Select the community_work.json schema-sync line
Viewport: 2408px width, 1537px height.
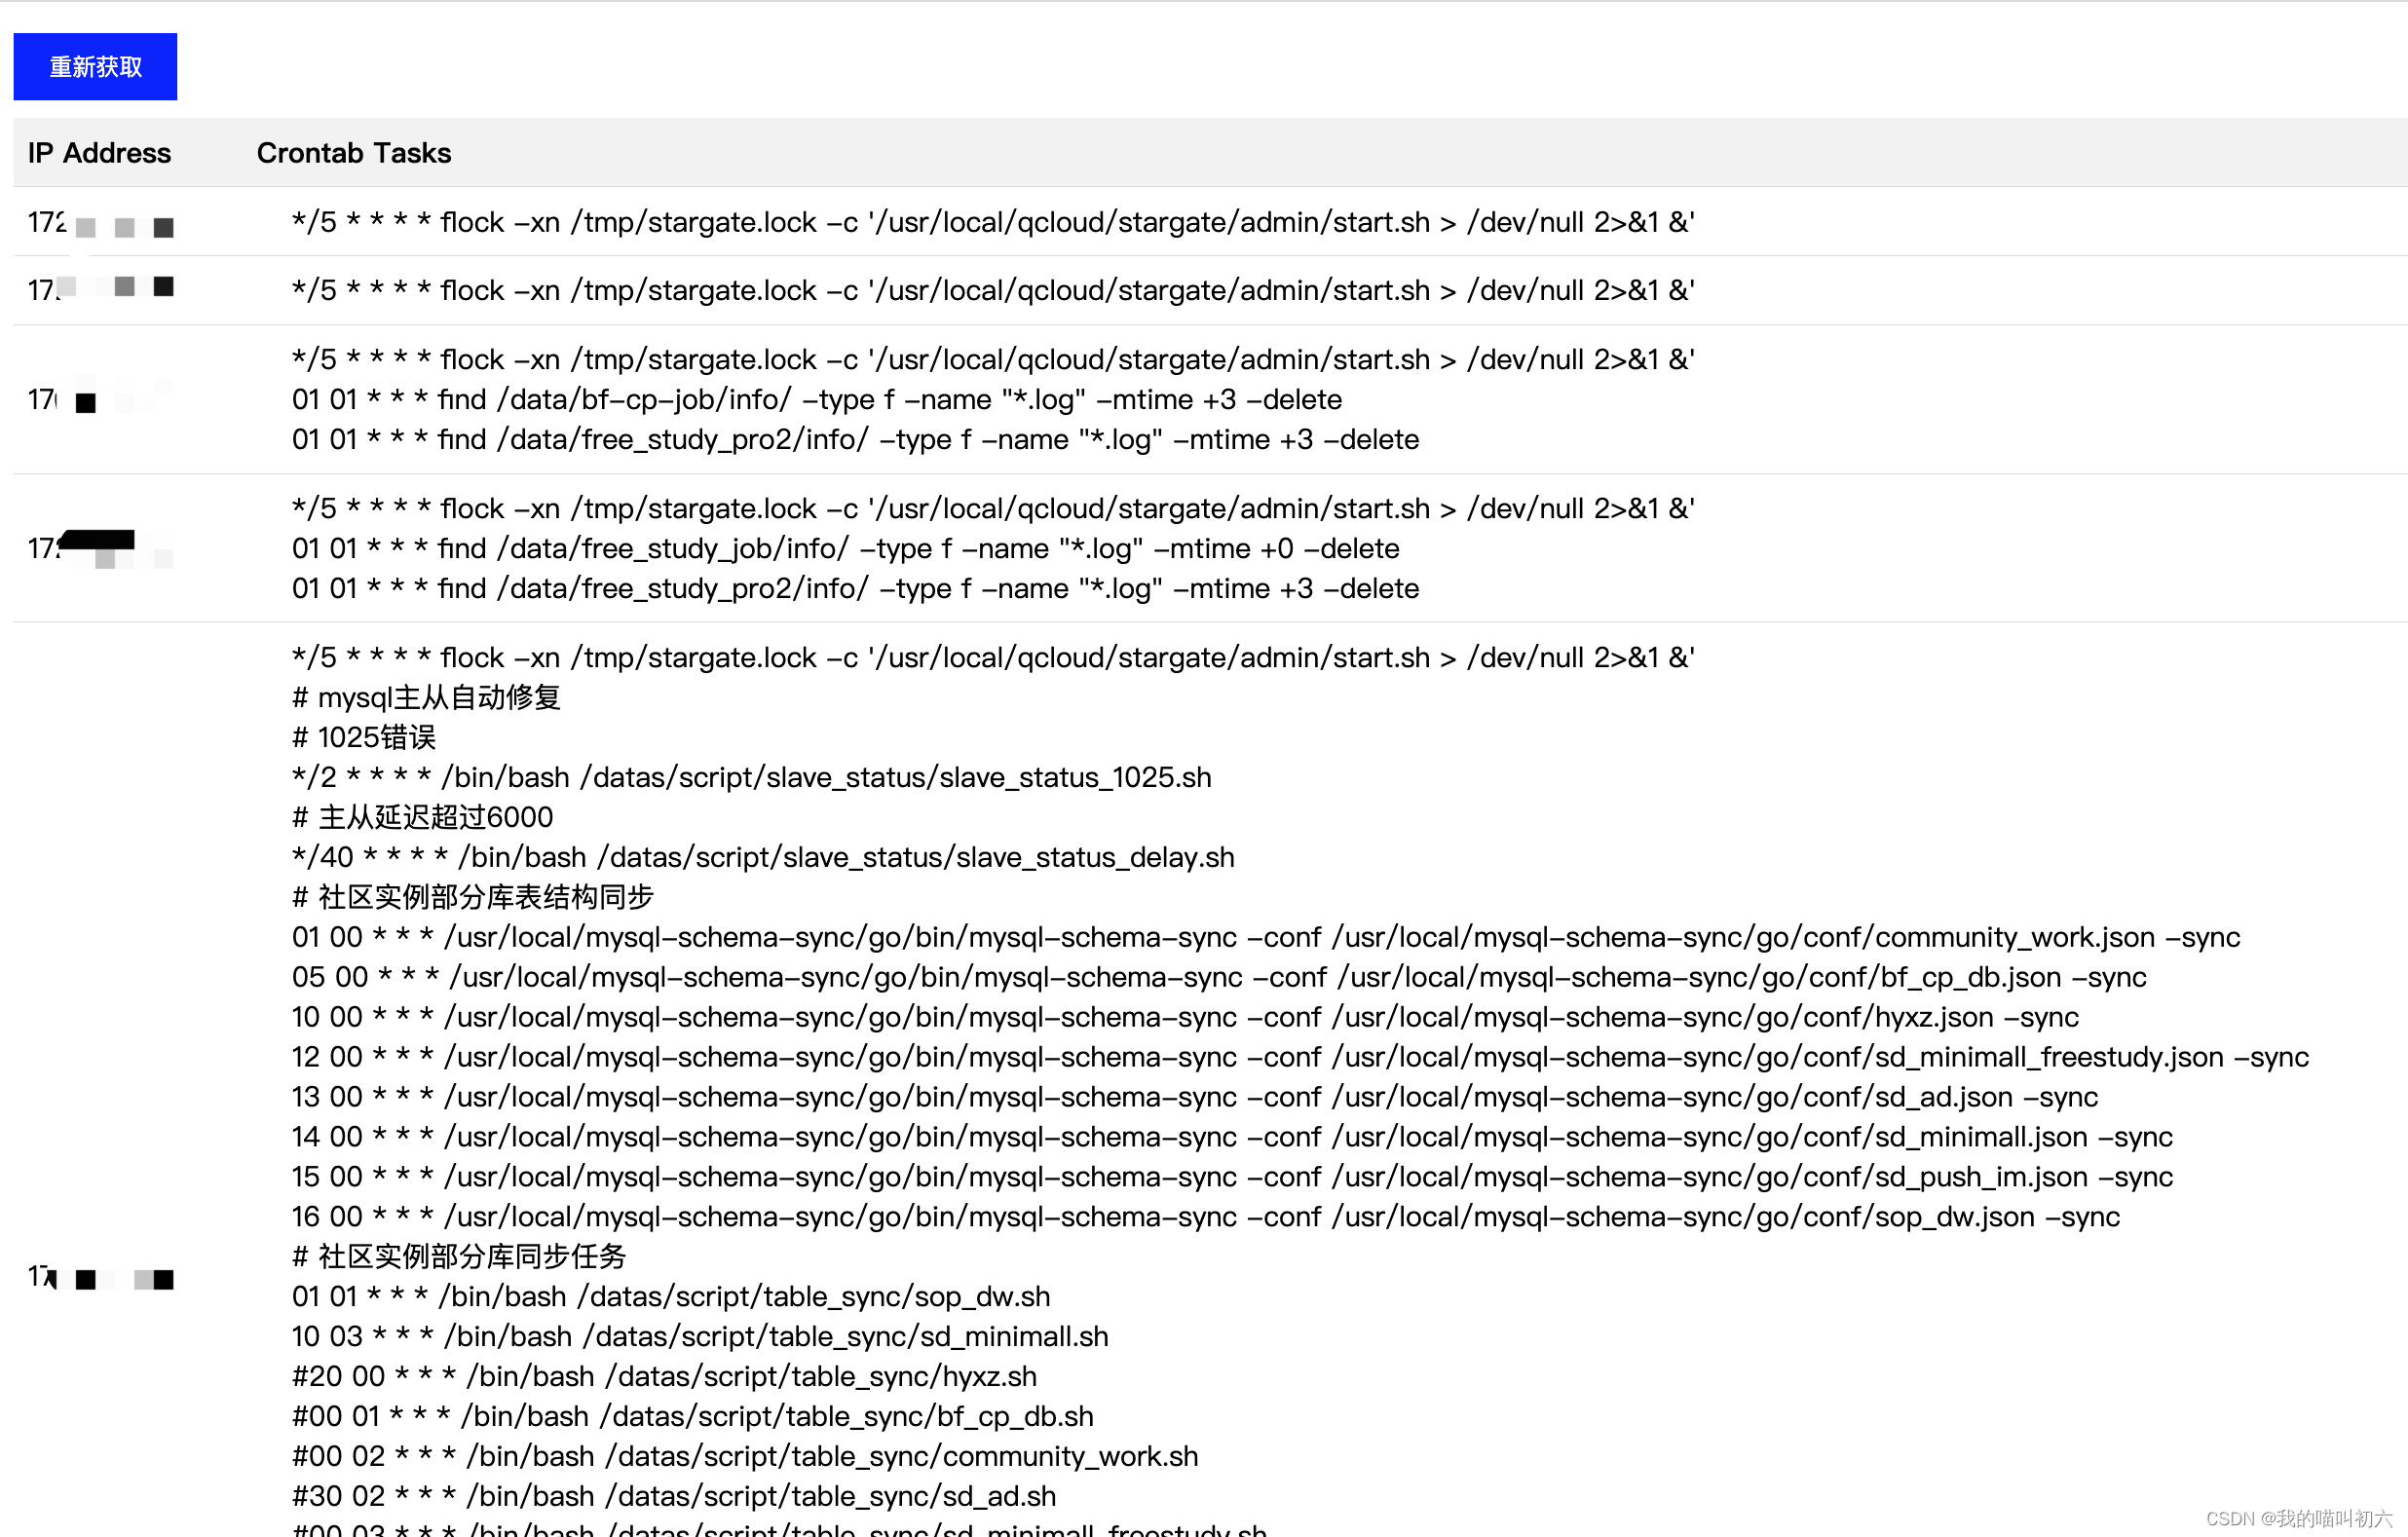tap(1266, 937)
